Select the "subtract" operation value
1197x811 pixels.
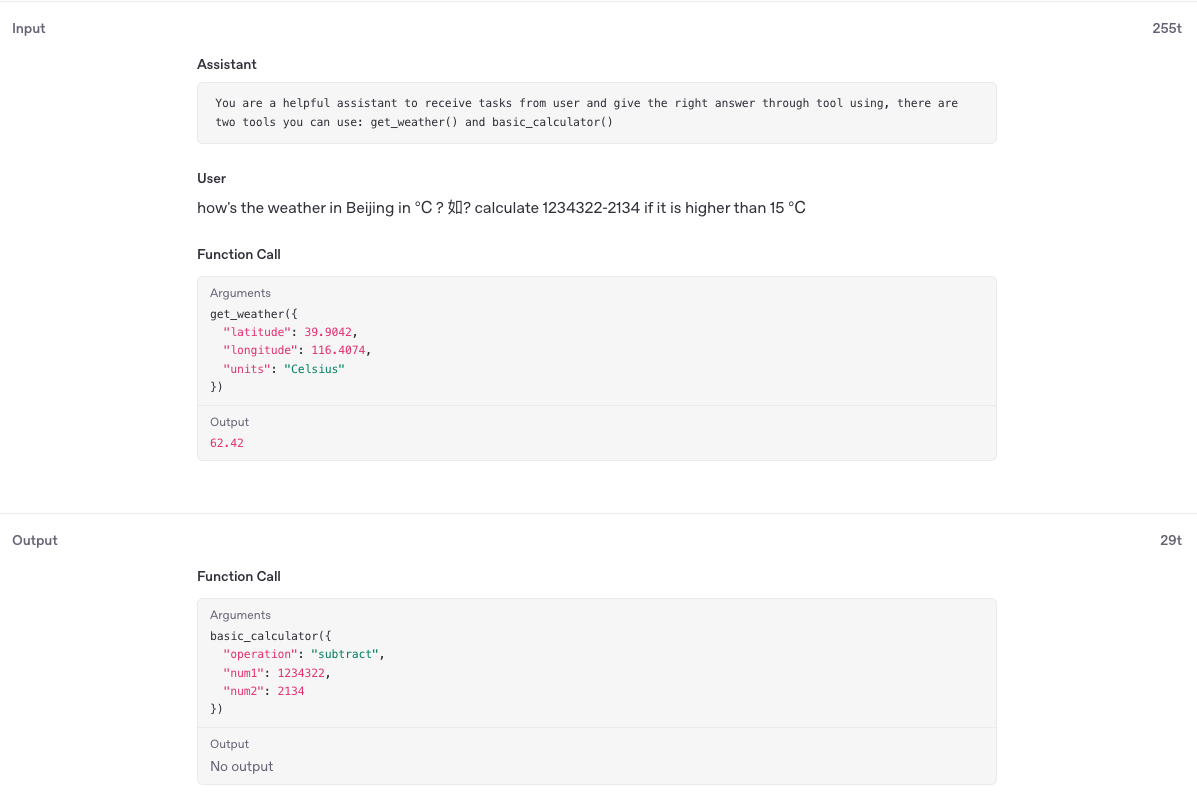[345, 654]
